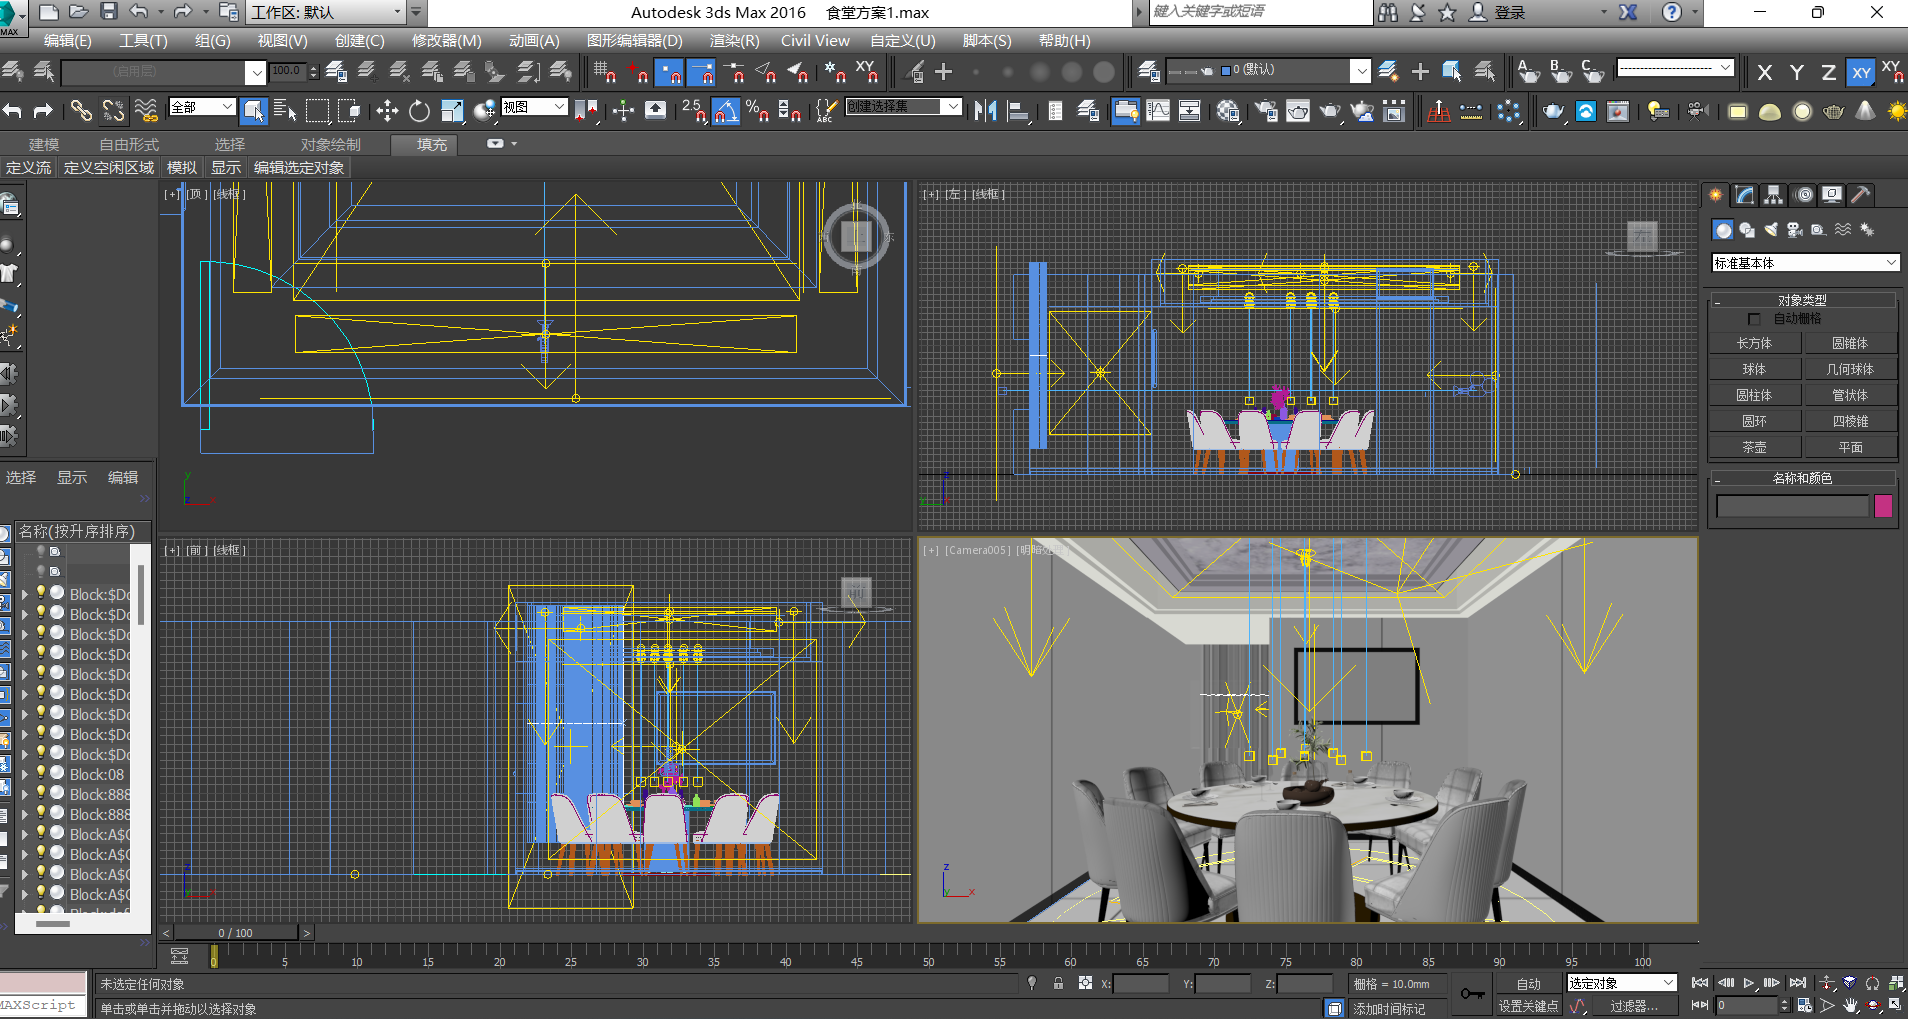Enable the 自动栅格 checkbox
Image resolution: width=1908 pixels, height=1019 pixels.
(1754, 319)
